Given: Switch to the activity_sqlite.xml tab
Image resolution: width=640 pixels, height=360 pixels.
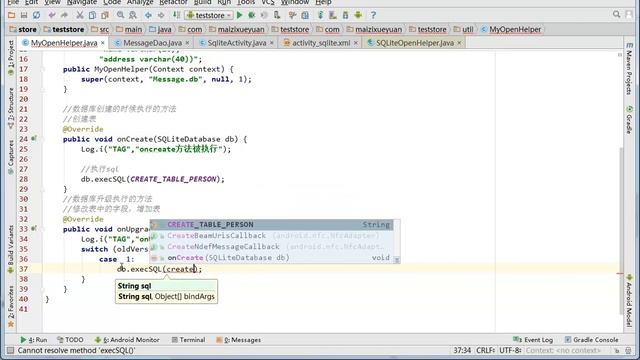Looking at the screenshot, I should point(321,43).
